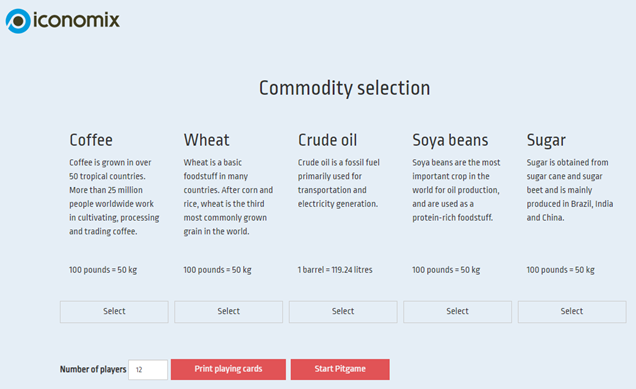Select the Crude oil commodity
The height and width of the screenshot is (389, 636).
point(343,312)
